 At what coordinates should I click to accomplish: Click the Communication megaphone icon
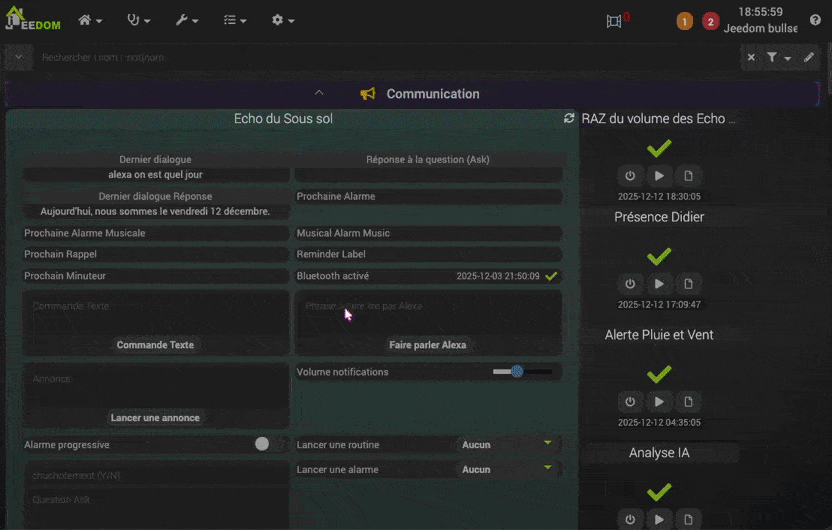coord(368,94)
